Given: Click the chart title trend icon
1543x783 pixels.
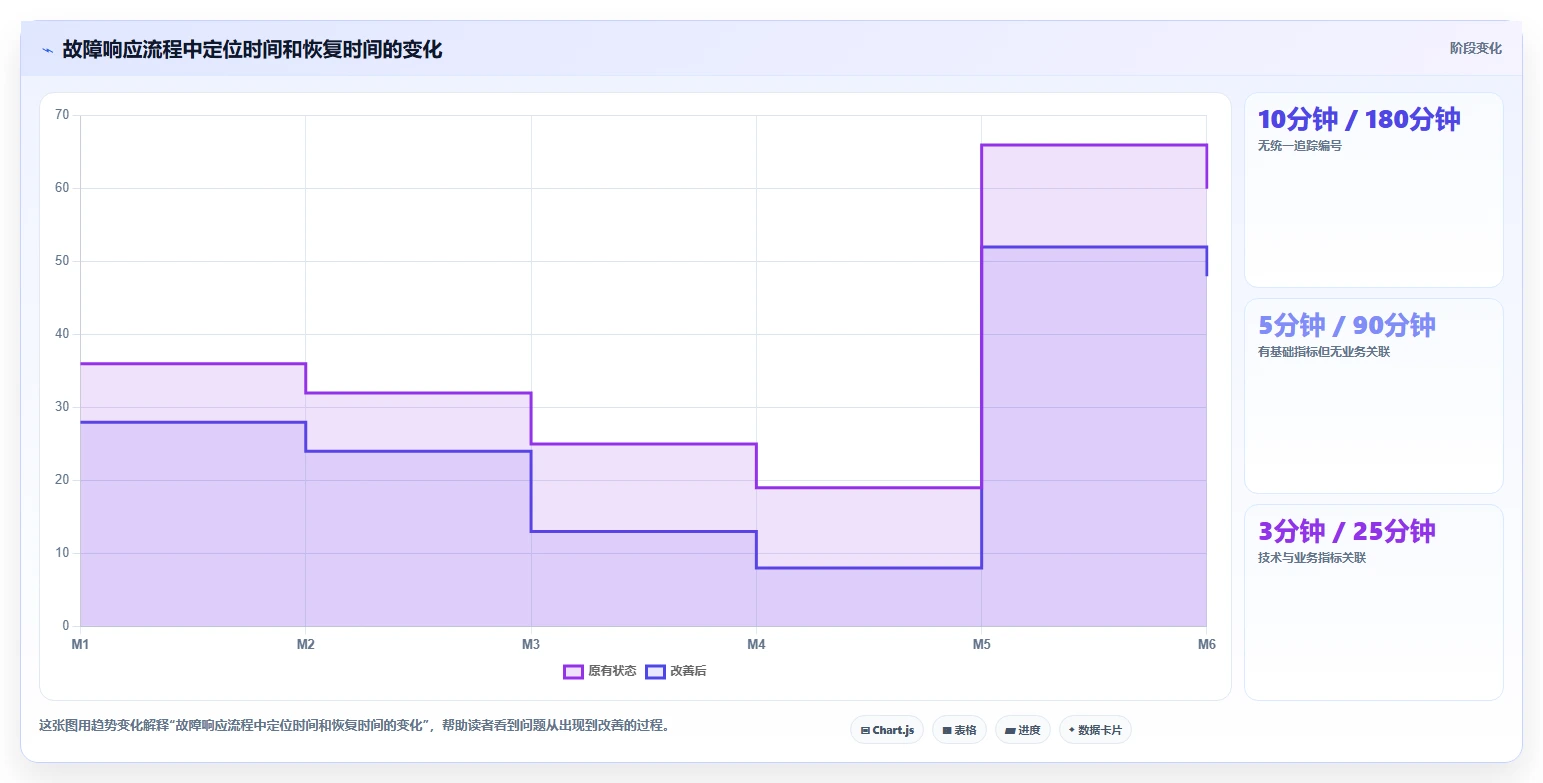Looking at the screenshot, I should click(x=47, y=50).
